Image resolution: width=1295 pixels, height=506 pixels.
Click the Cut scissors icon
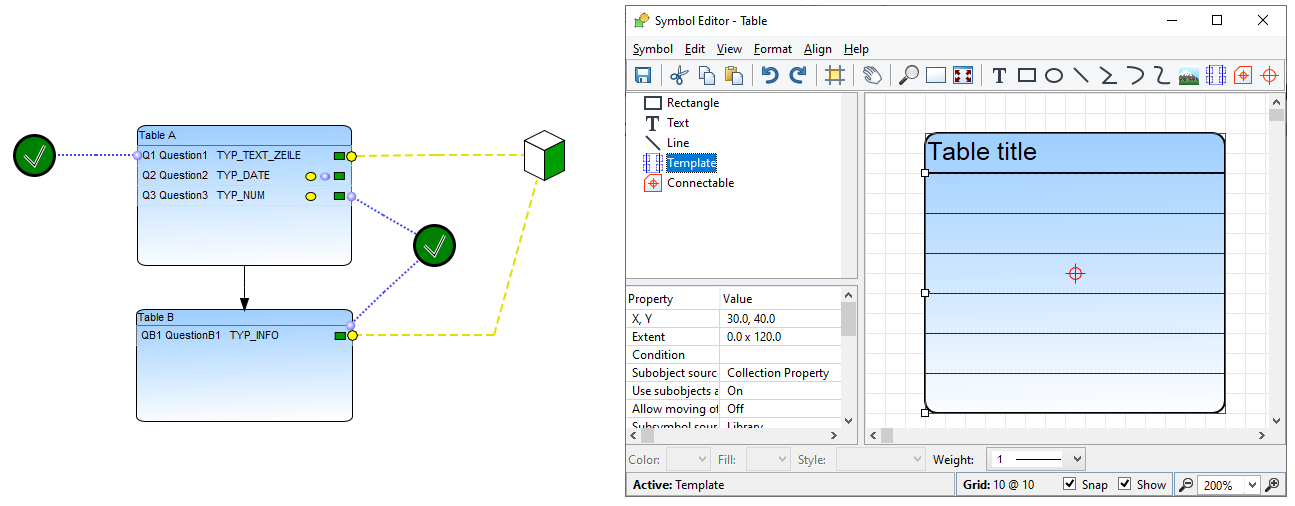point(679,75)
